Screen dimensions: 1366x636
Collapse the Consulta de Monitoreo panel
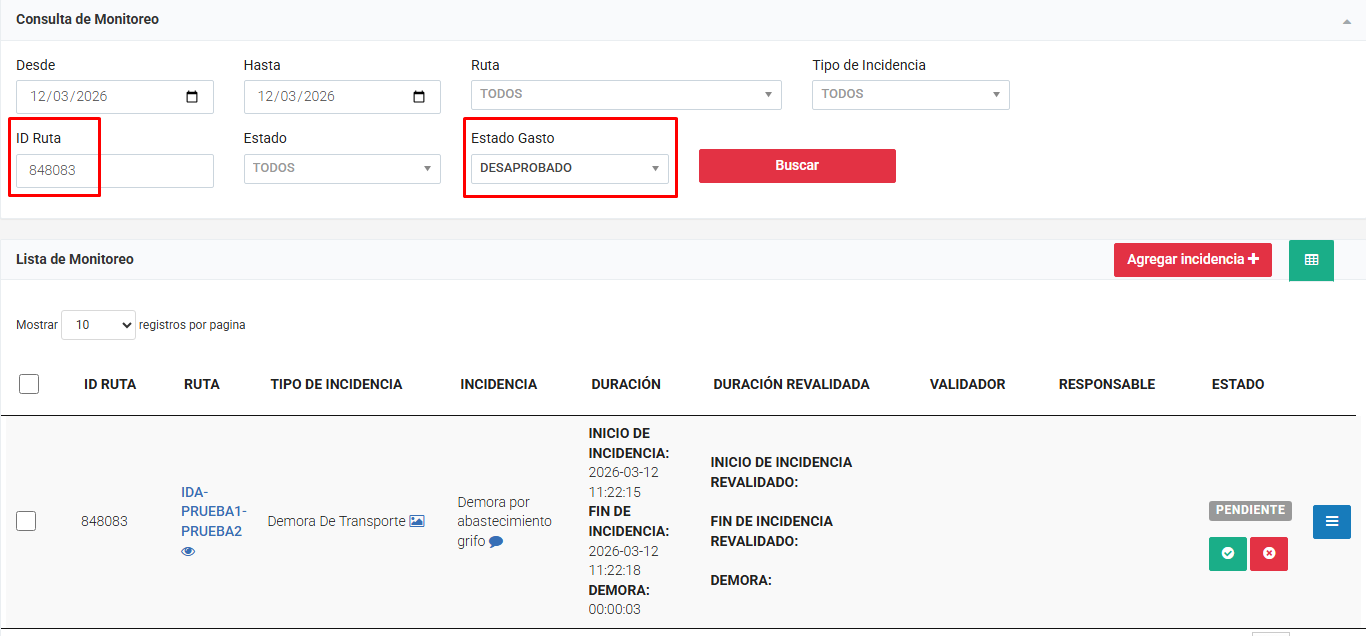[x=1346, y=21]
